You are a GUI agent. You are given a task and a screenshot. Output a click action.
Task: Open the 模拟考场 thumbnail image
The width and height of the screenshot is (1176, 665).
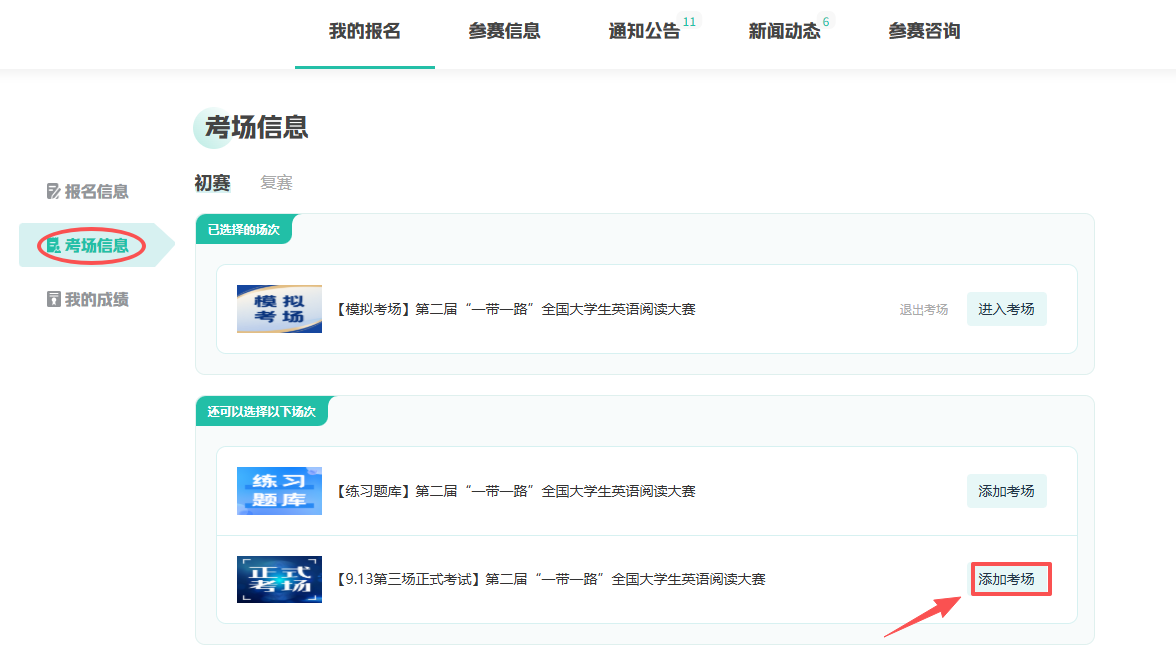coord(279,309)
